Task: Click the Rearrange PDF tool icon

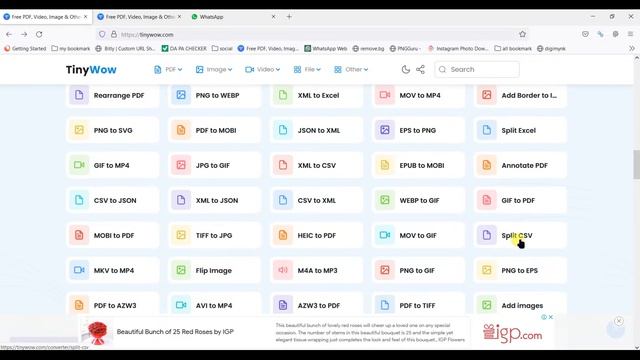Action: coord(79,95)
